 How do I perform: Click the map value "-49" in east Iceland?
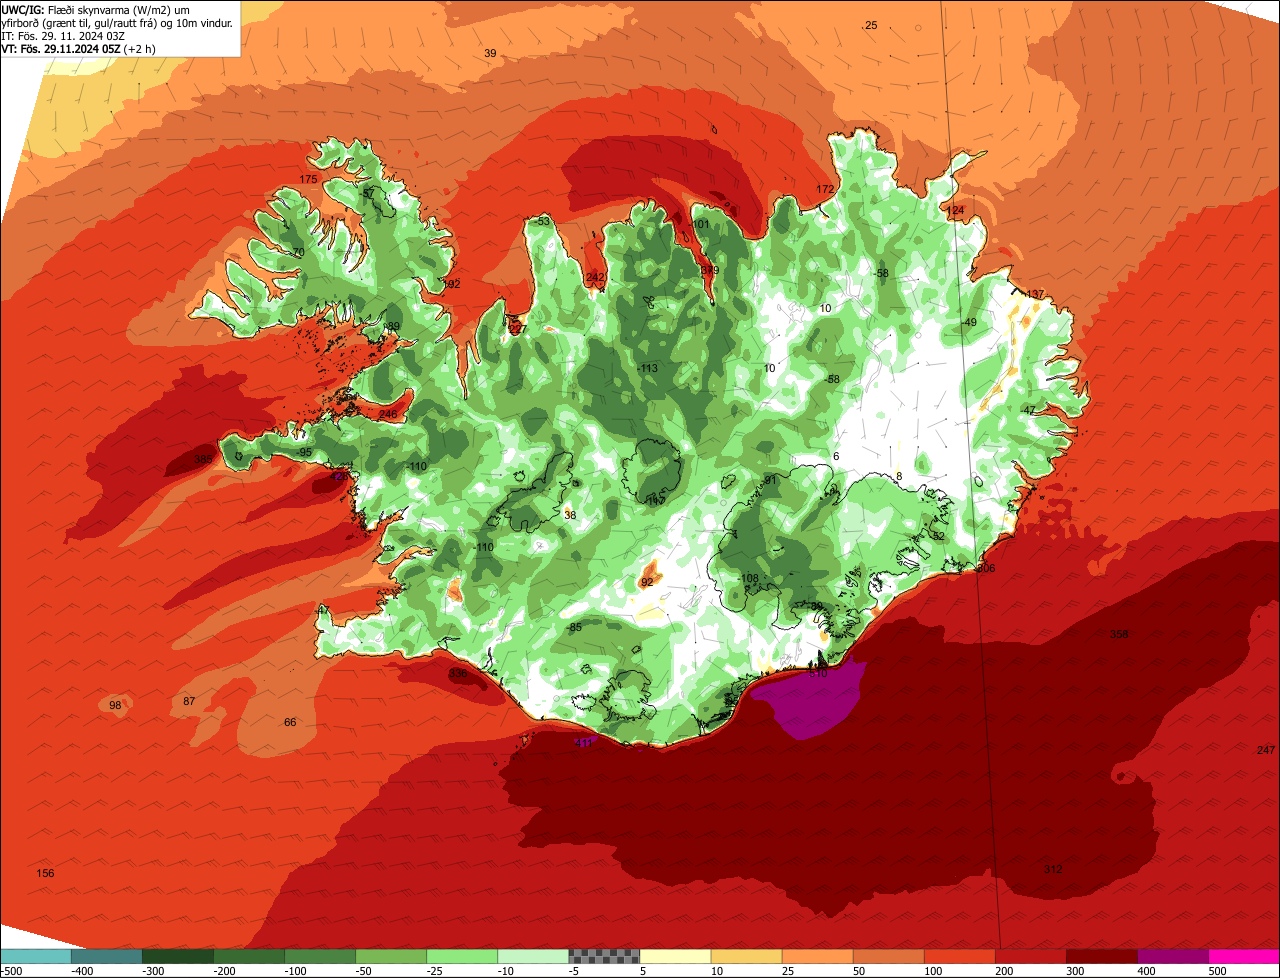pyautogui.click(x=968, y=322)
